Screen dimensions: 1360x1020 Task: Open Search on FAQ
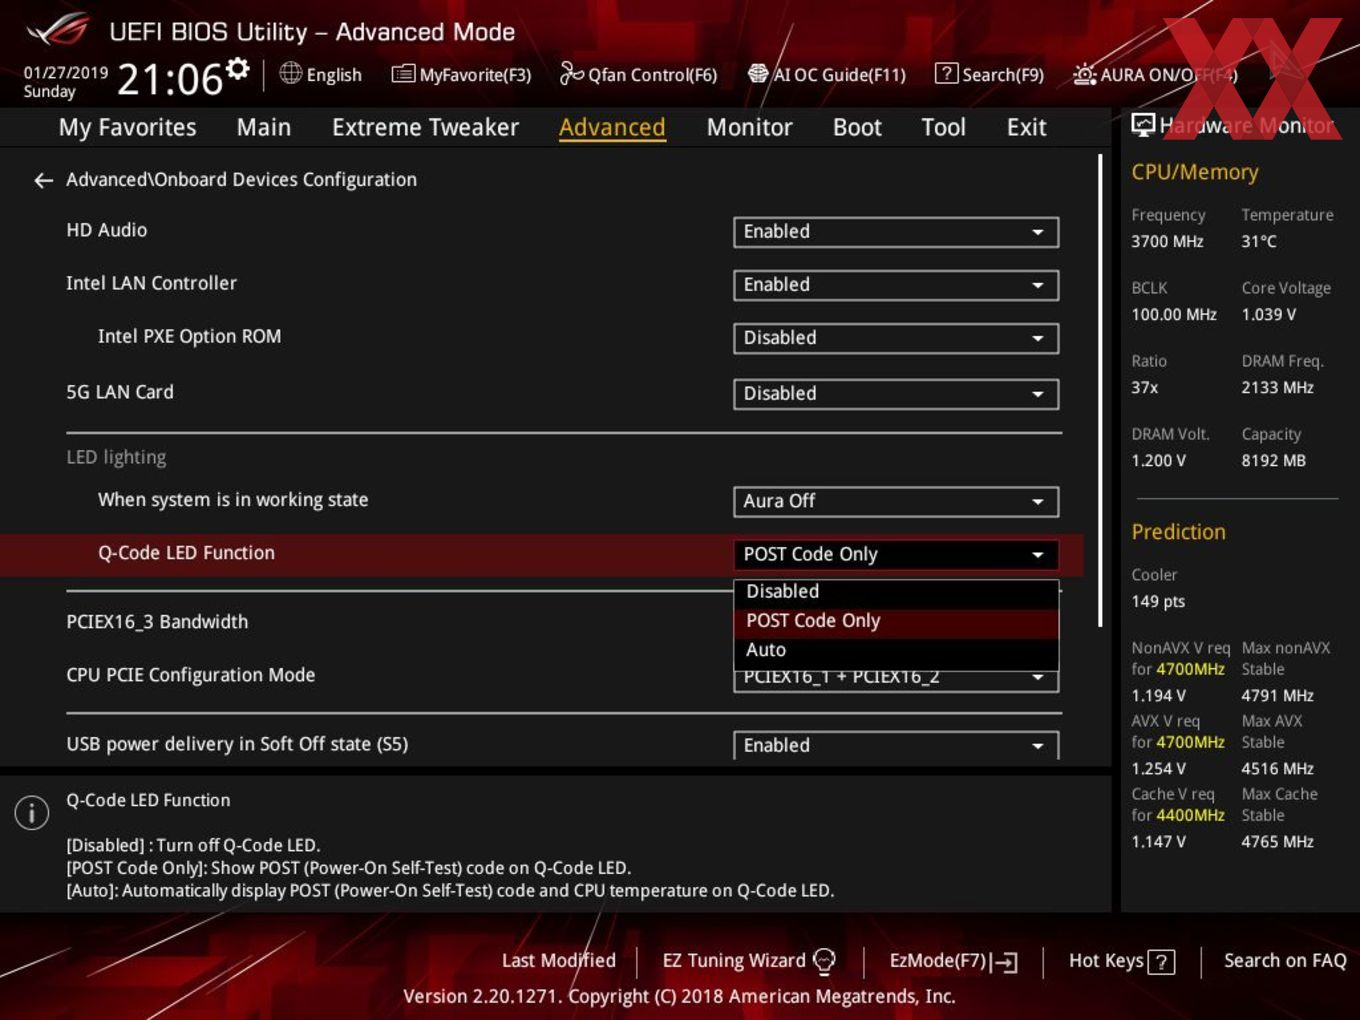1285,961
